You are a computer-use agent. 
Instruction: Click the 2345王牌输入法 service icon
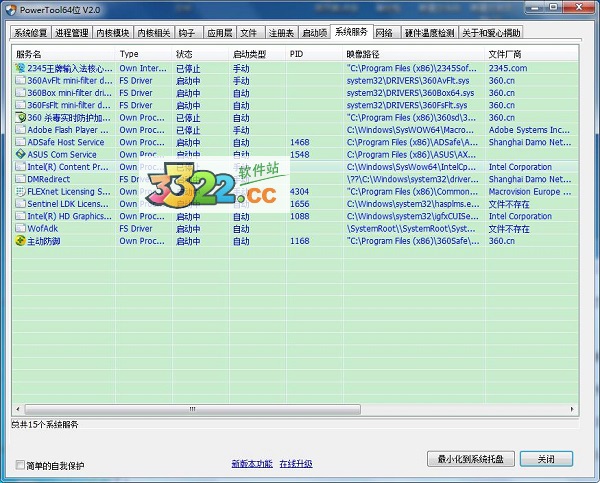pos(20,68)
